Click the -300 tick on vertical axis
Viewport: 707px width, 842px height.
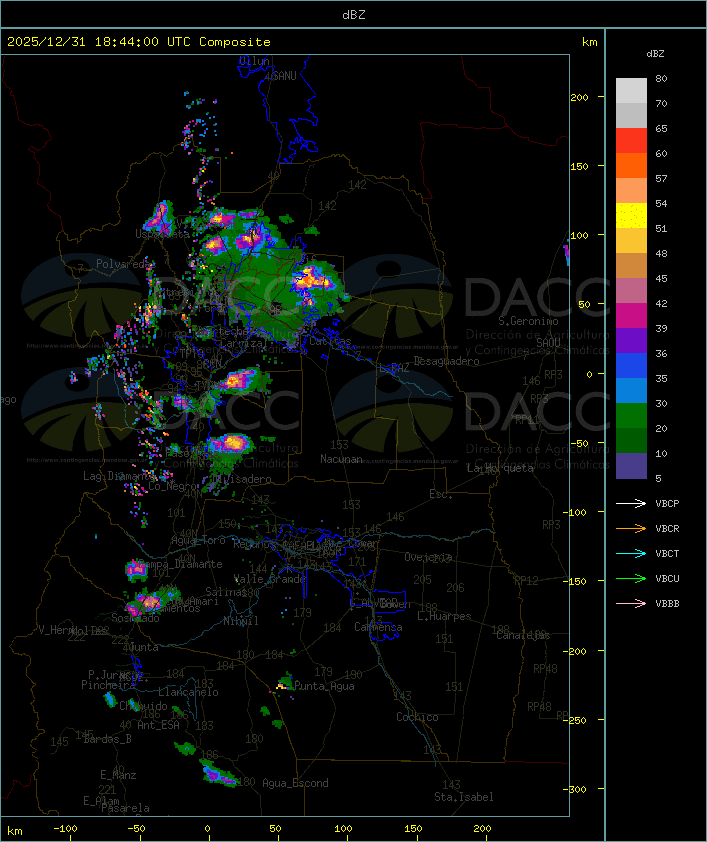coord(577,789)
